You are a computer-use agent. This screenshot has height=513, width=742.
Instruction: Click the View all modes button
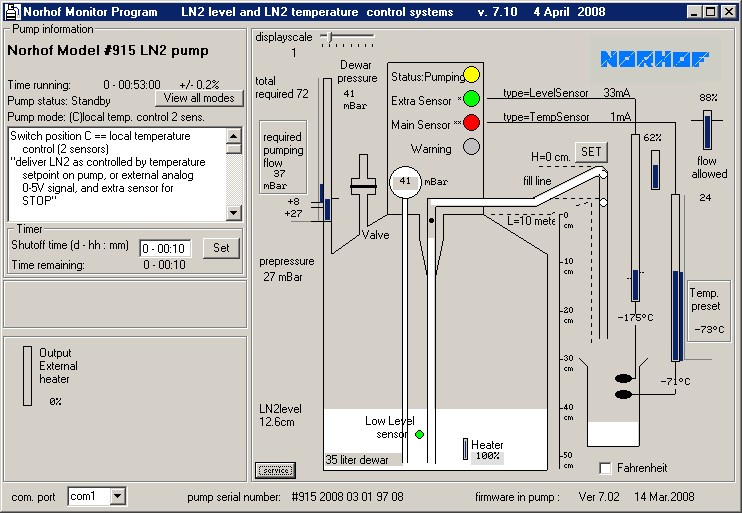[x=199, y=98]
